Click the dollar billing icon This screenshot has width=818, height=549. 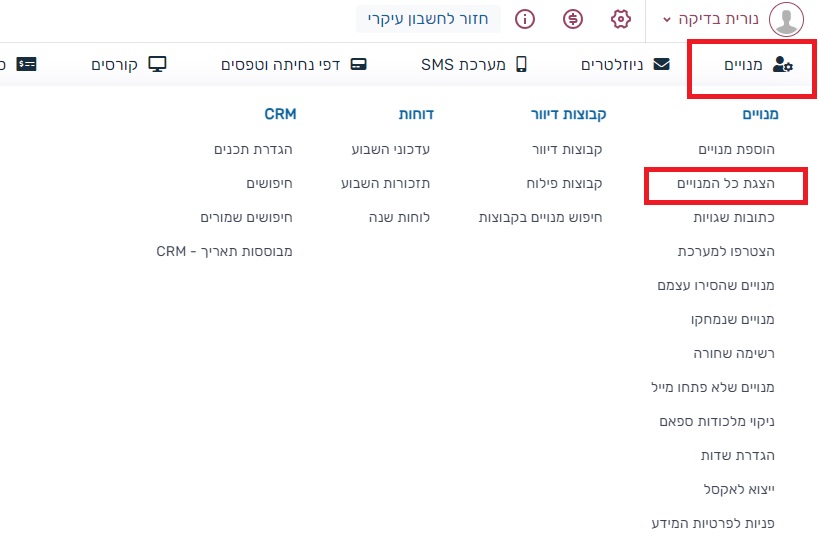573,19
